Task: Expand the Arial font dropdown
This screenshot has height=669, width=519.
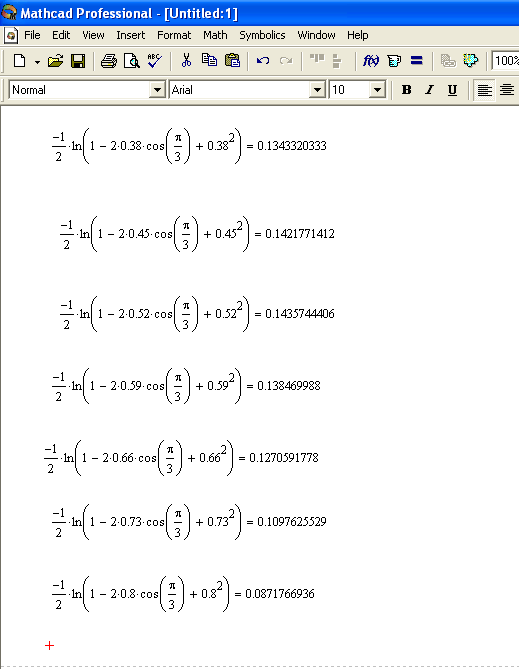Action: tap(317, 90)
